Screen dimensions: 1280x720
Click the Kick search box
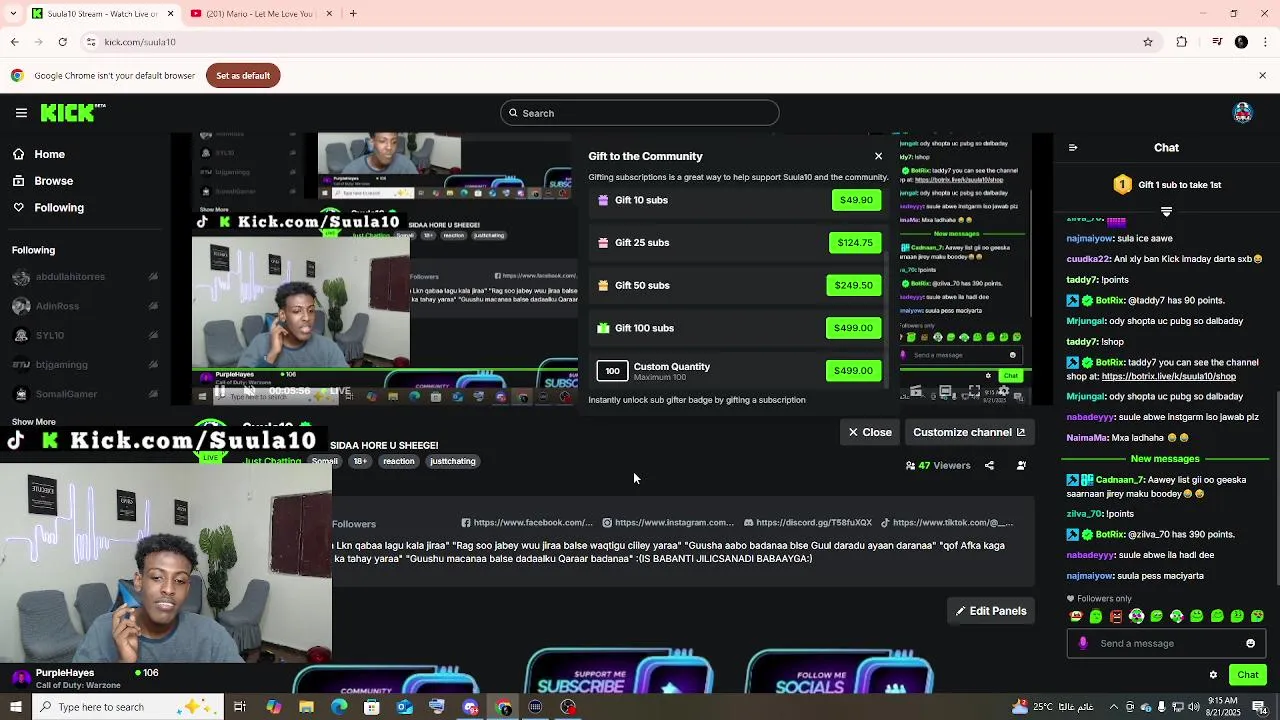(640, 113)
